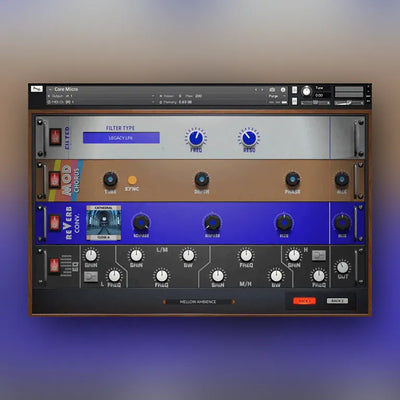Screen dimensions: 400x400
Task: Solo the instrument with S button
Action: (294, 90)
